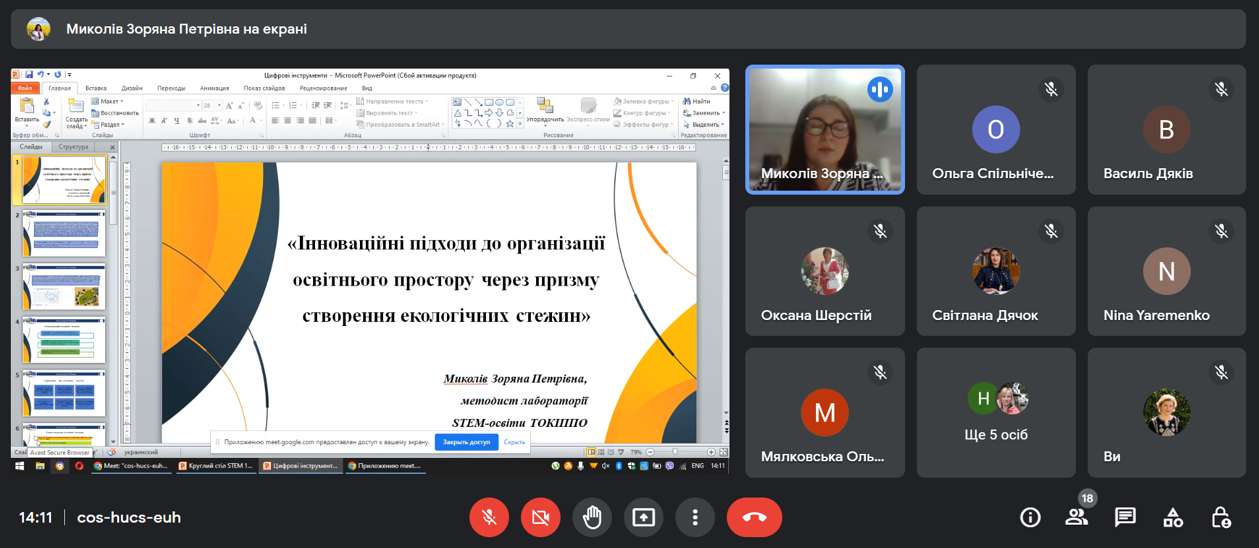Image resolution: width=1259 pixels, height=548 pixels.
Task: Click meeting code cos-hucs-euh text
Action: [x=129, y=517]
